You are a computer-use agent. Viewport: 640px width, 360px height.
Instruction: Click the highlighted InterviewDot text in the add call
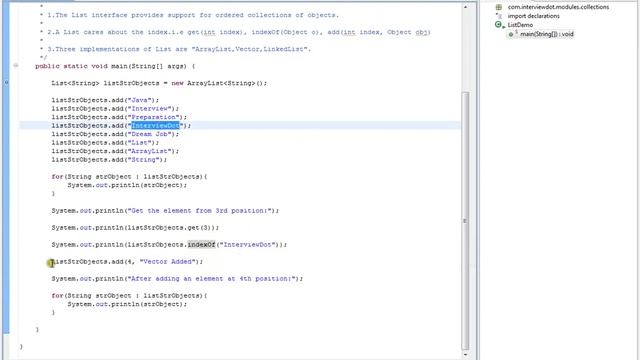coord(156,126)
